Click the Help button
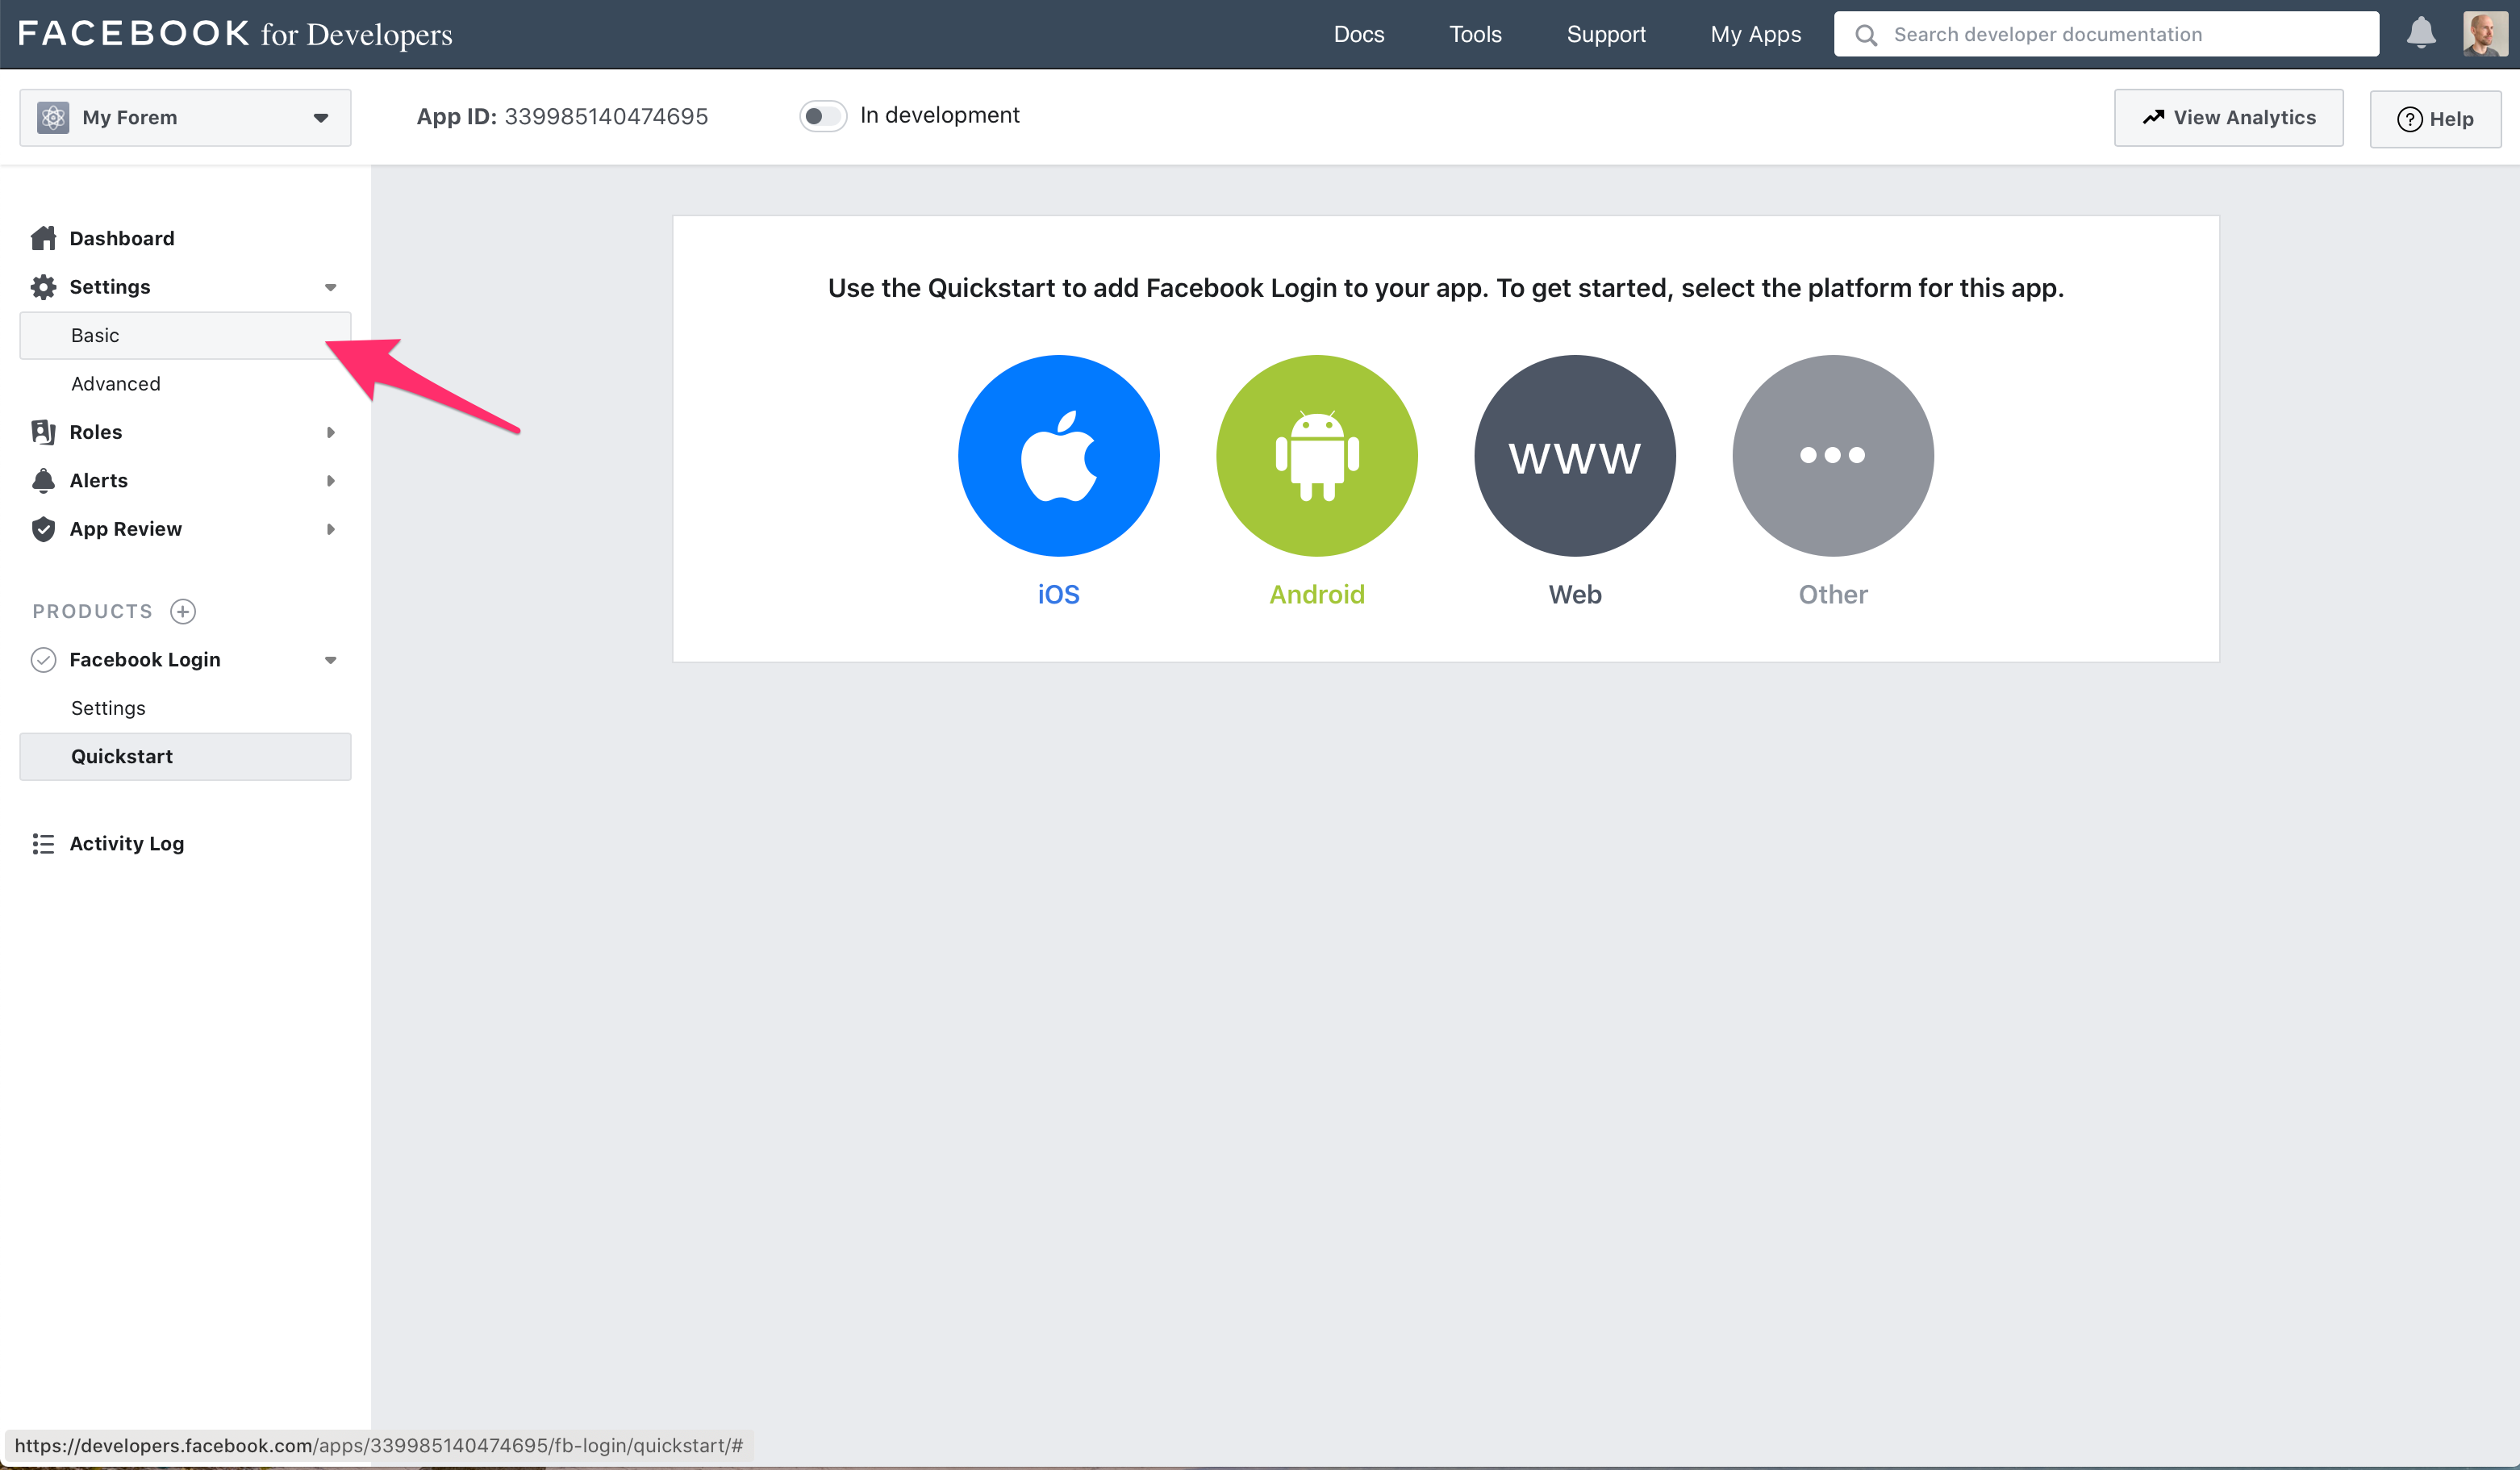This screenshot has height=1470, width=2520. pyautogui.click(x=2435, y=119)
